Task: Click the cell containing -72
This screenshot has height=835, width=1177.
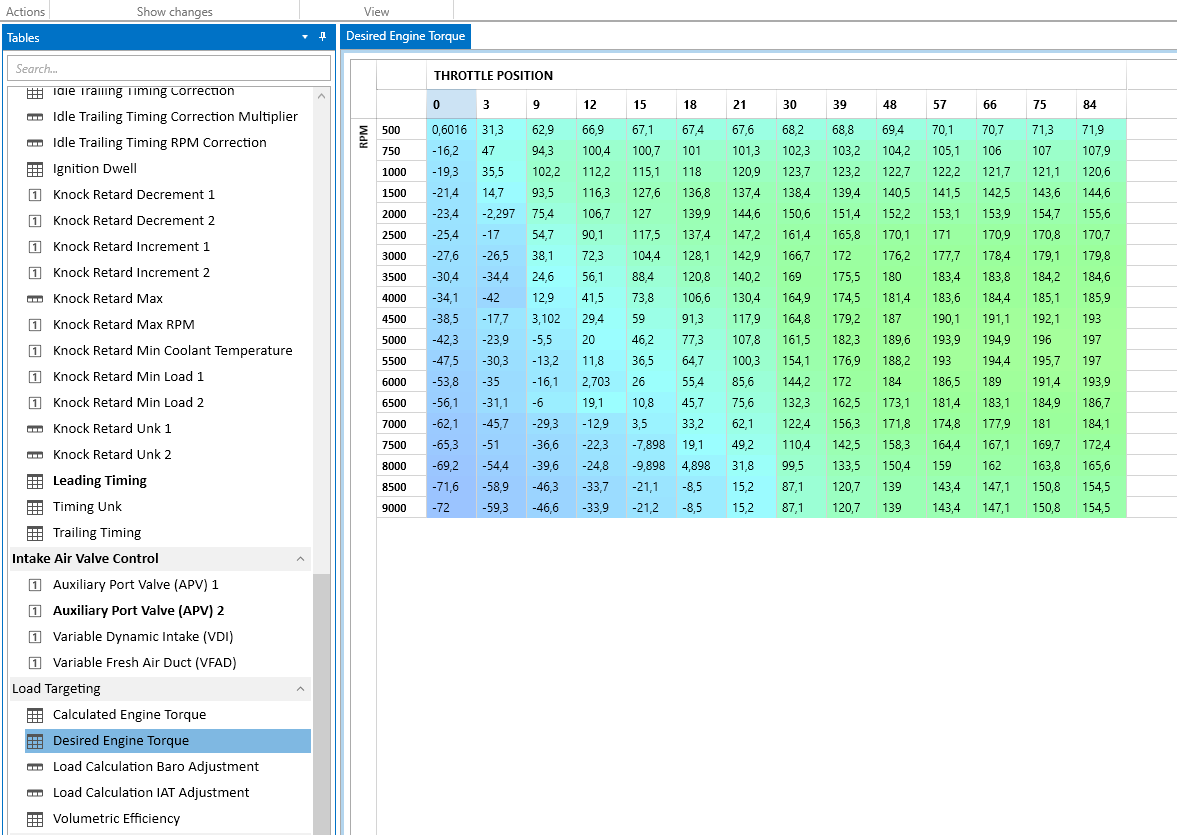Action: coord(451,508)
